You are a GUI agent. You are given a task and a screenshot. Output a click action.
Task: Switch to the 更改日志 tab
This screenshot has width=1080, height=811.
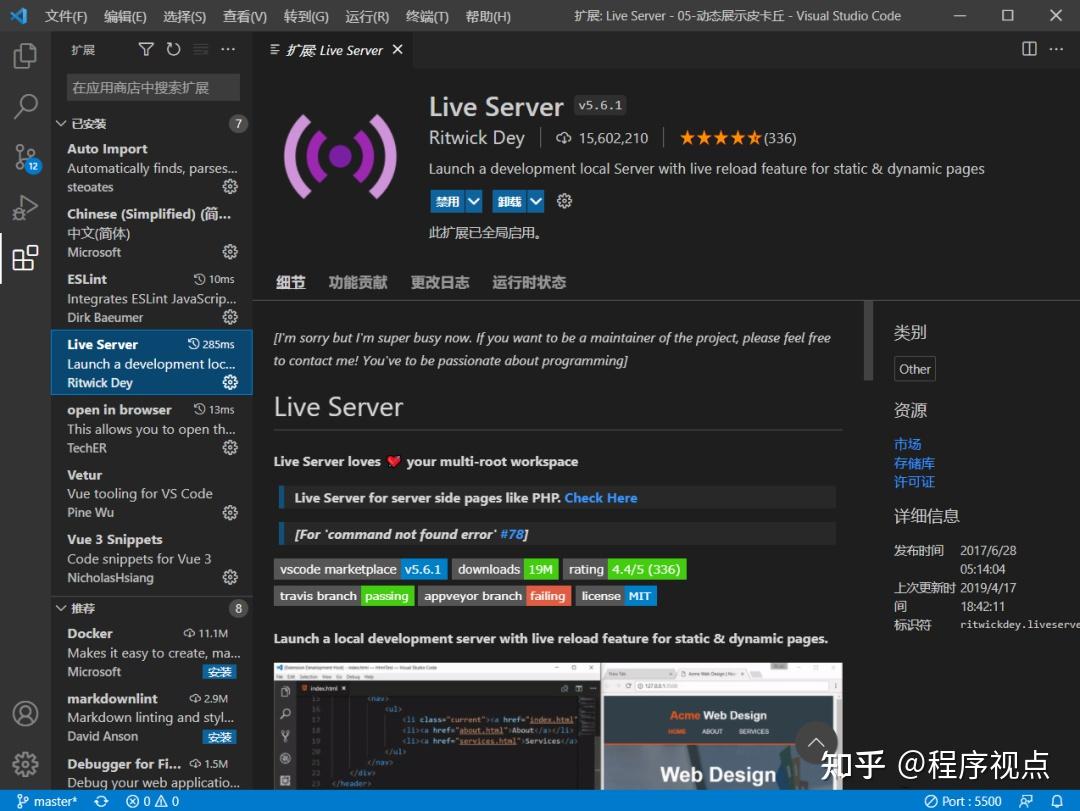(x=440, y=282)
